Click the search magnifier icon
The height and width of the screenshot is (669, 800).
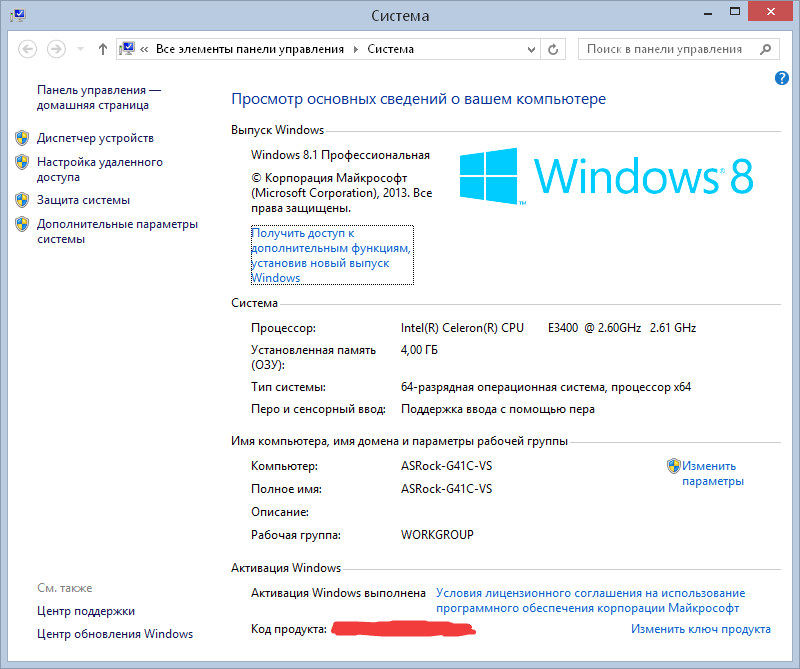point(765,49)
